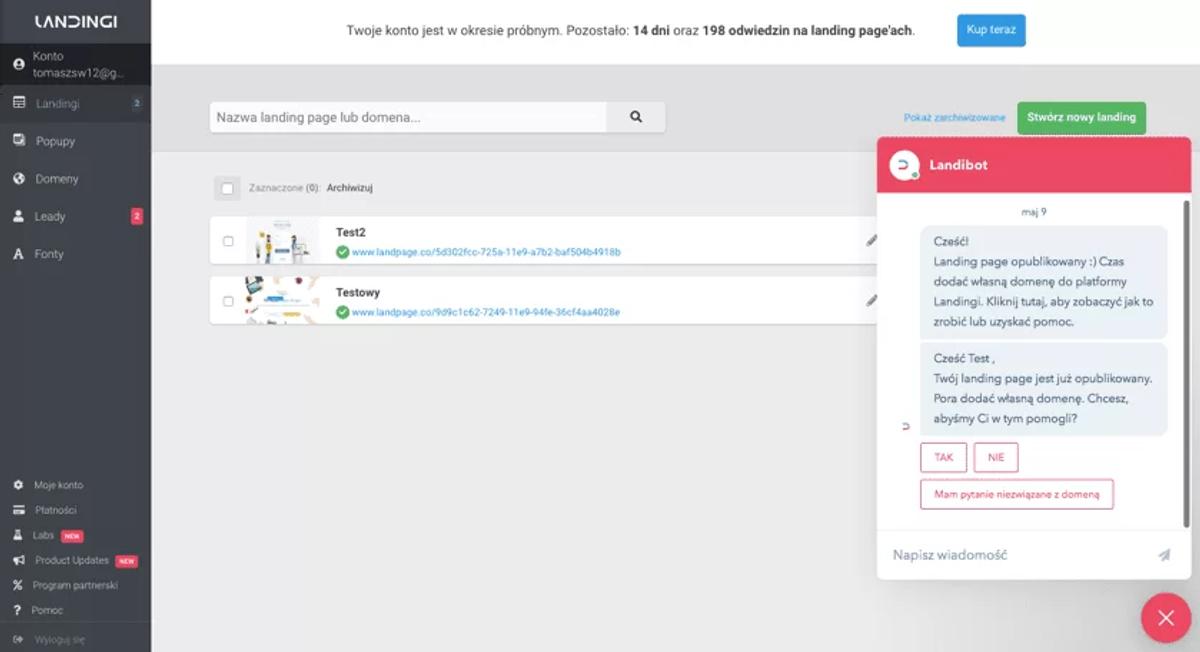The image size is (1200, 652).
Task: Focus the landing page name search field
Action: (408, 117)
